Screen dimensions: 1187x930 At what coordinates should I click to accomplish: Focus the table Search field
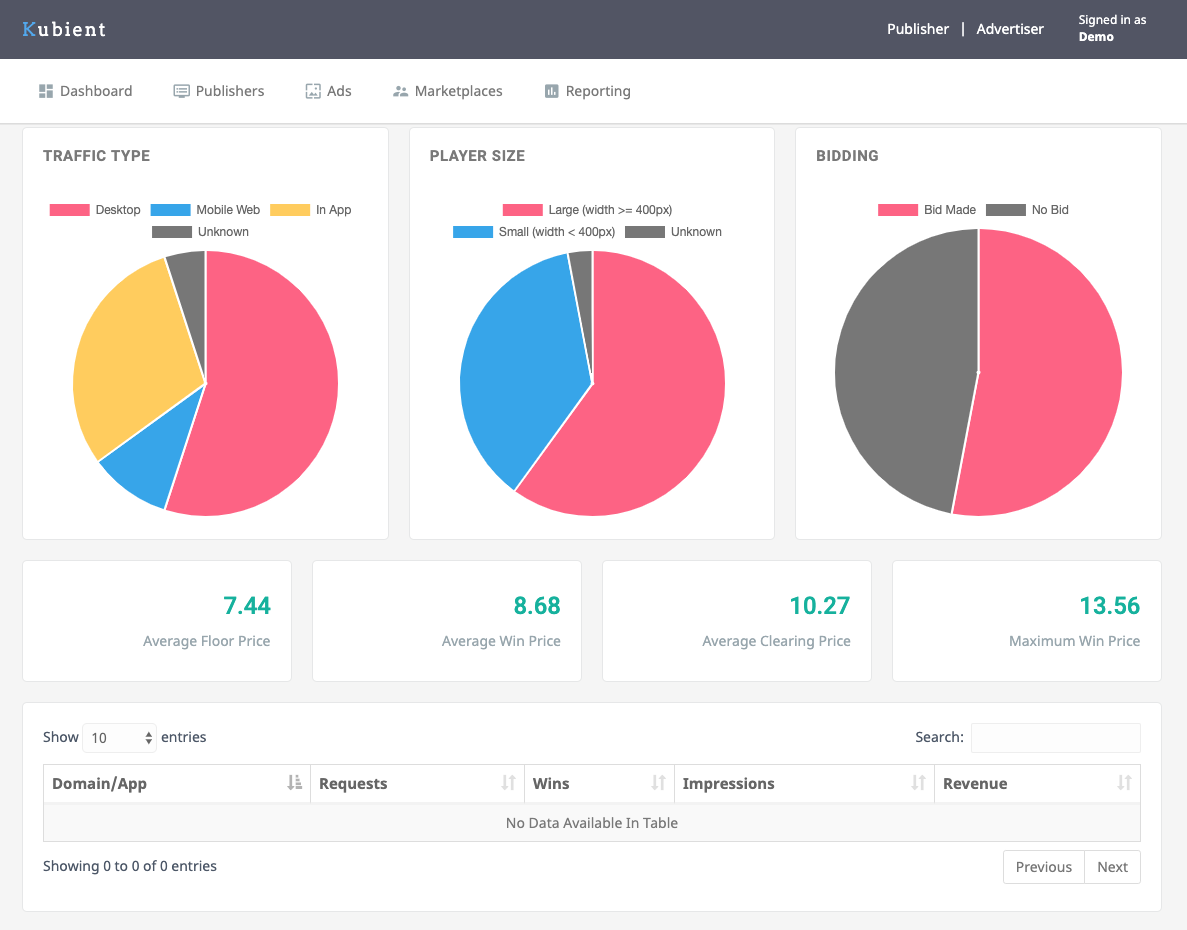pyautogui.click(x=1055, y=738)
